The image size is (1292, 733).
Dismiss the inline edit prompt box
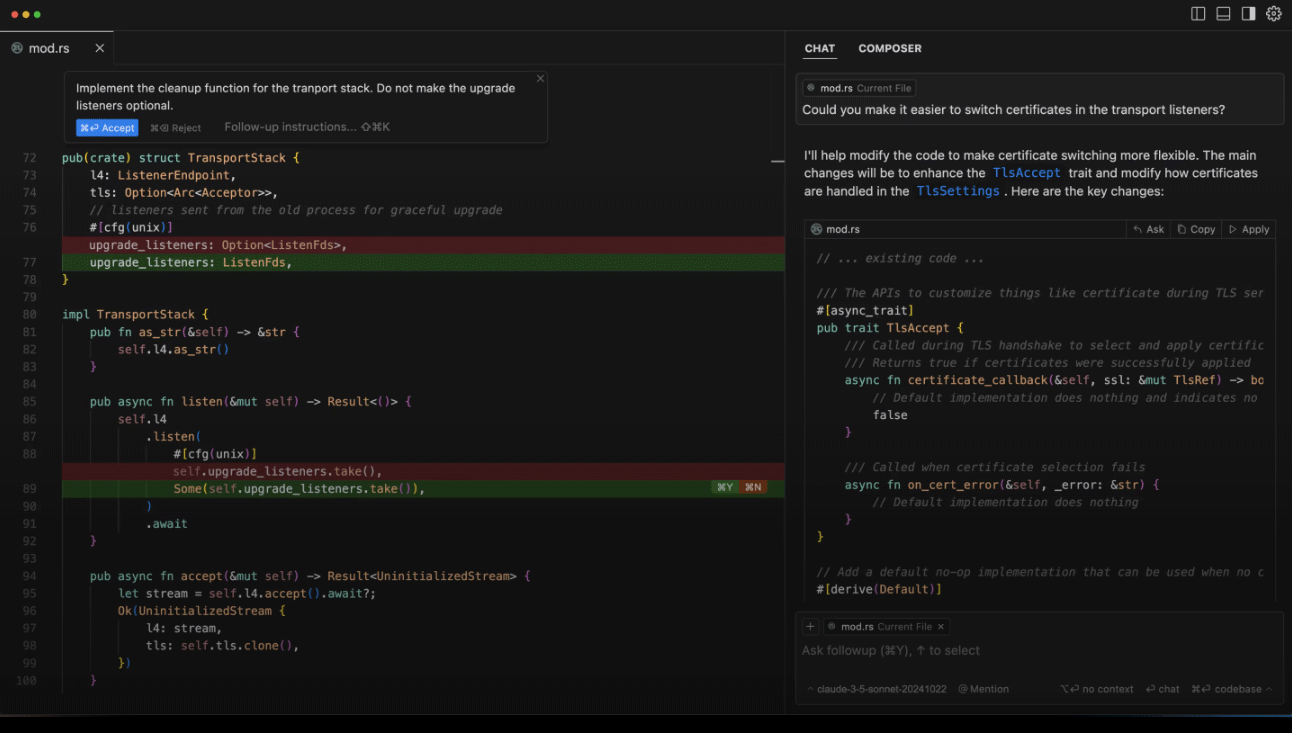(x=540, y=79)
